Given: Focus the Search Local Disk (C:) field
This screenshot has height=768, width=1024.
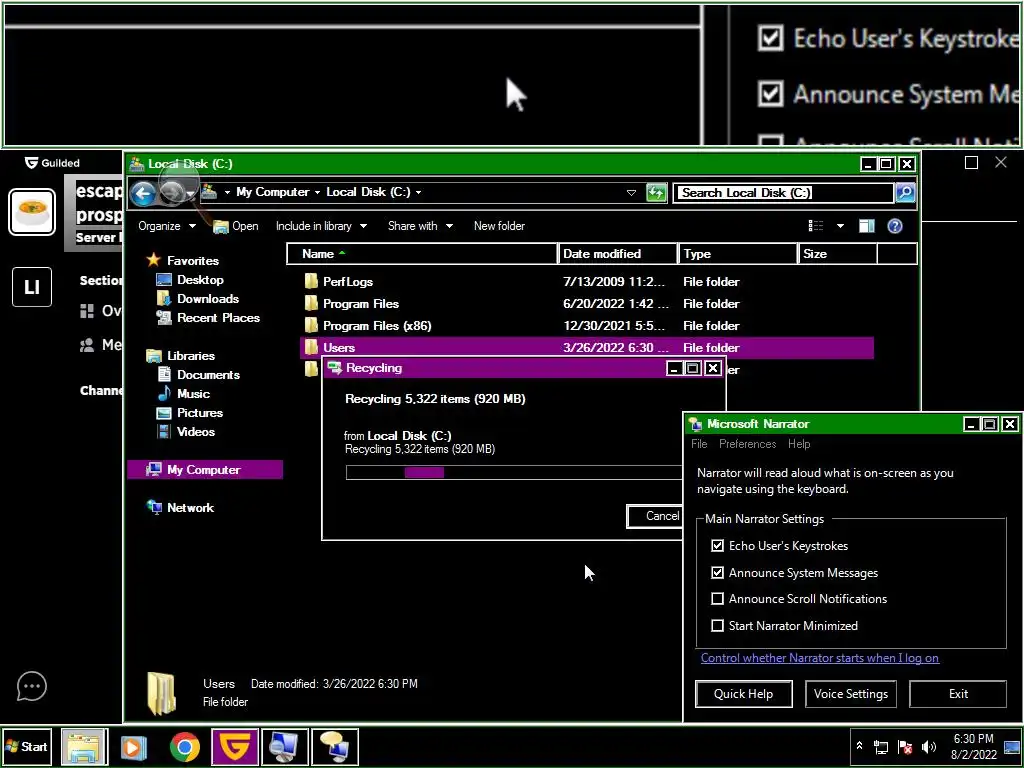Looking at the screenshot, I should coord(782,193).
